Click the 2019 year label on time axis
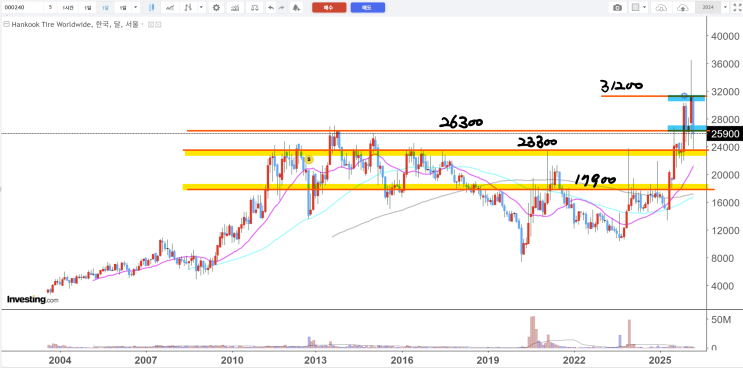 (x=488, y=359)
